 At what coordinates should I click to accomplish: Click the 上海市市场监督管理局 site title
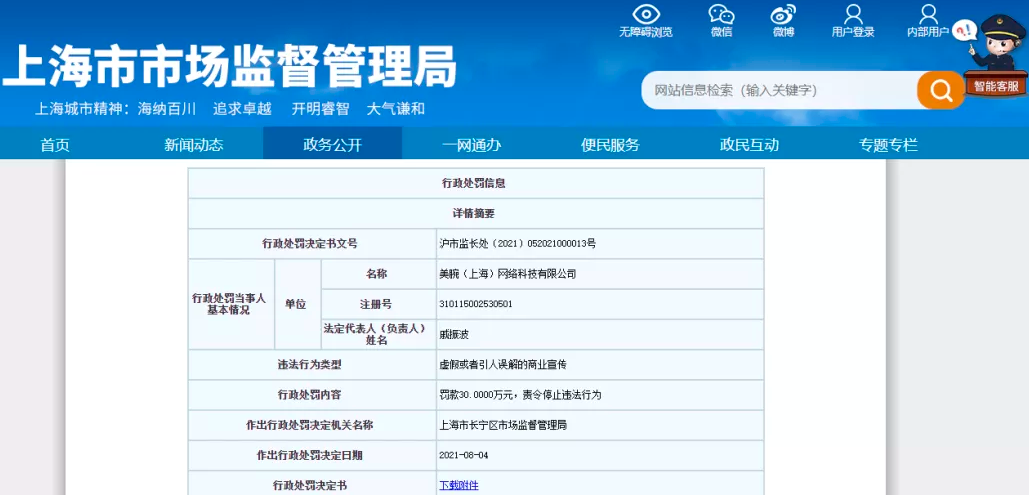click(229, 66)
